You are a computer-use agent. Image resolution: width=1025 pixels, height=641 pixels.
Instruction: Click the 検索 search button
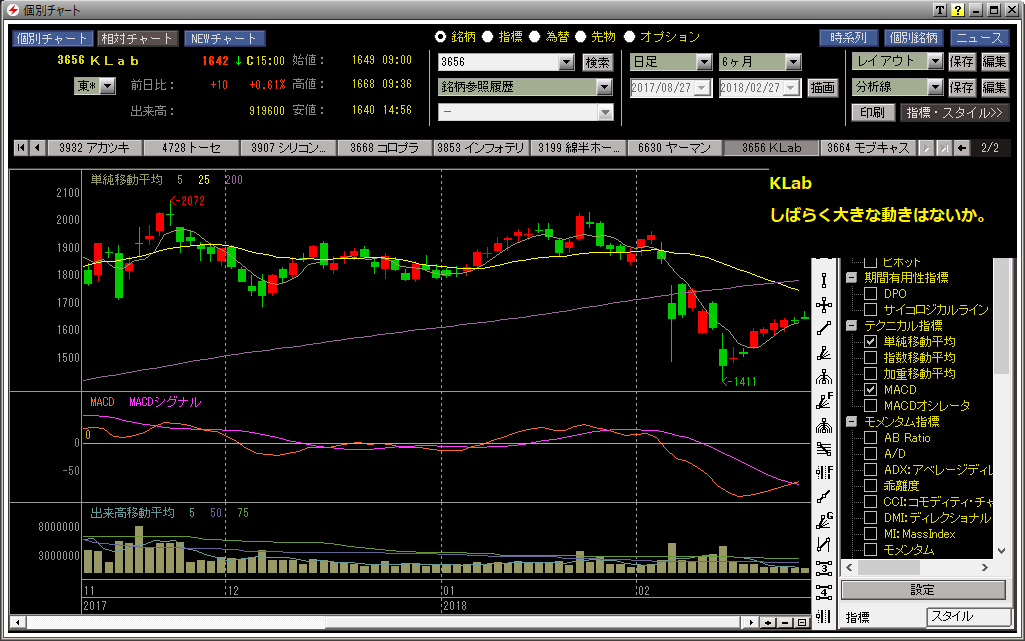coord(597,62)
